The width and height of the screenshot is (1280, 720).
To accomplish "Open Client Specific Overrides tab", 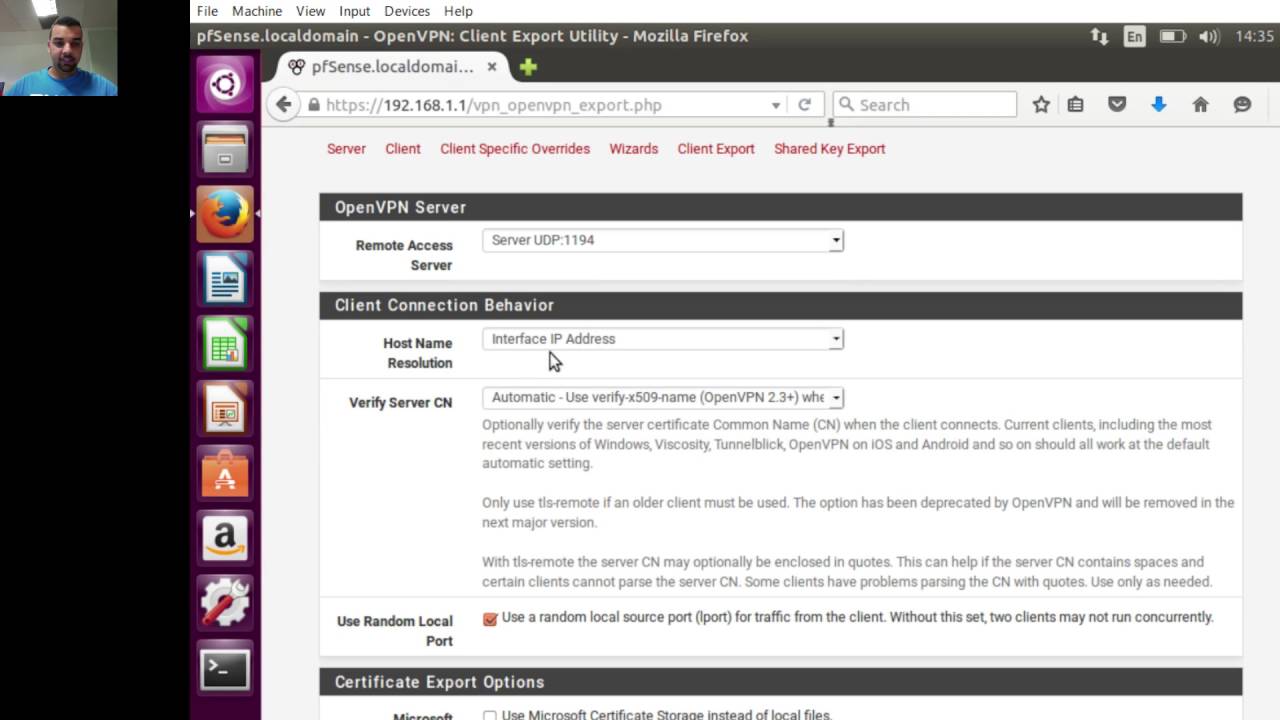I will point(515,149).
